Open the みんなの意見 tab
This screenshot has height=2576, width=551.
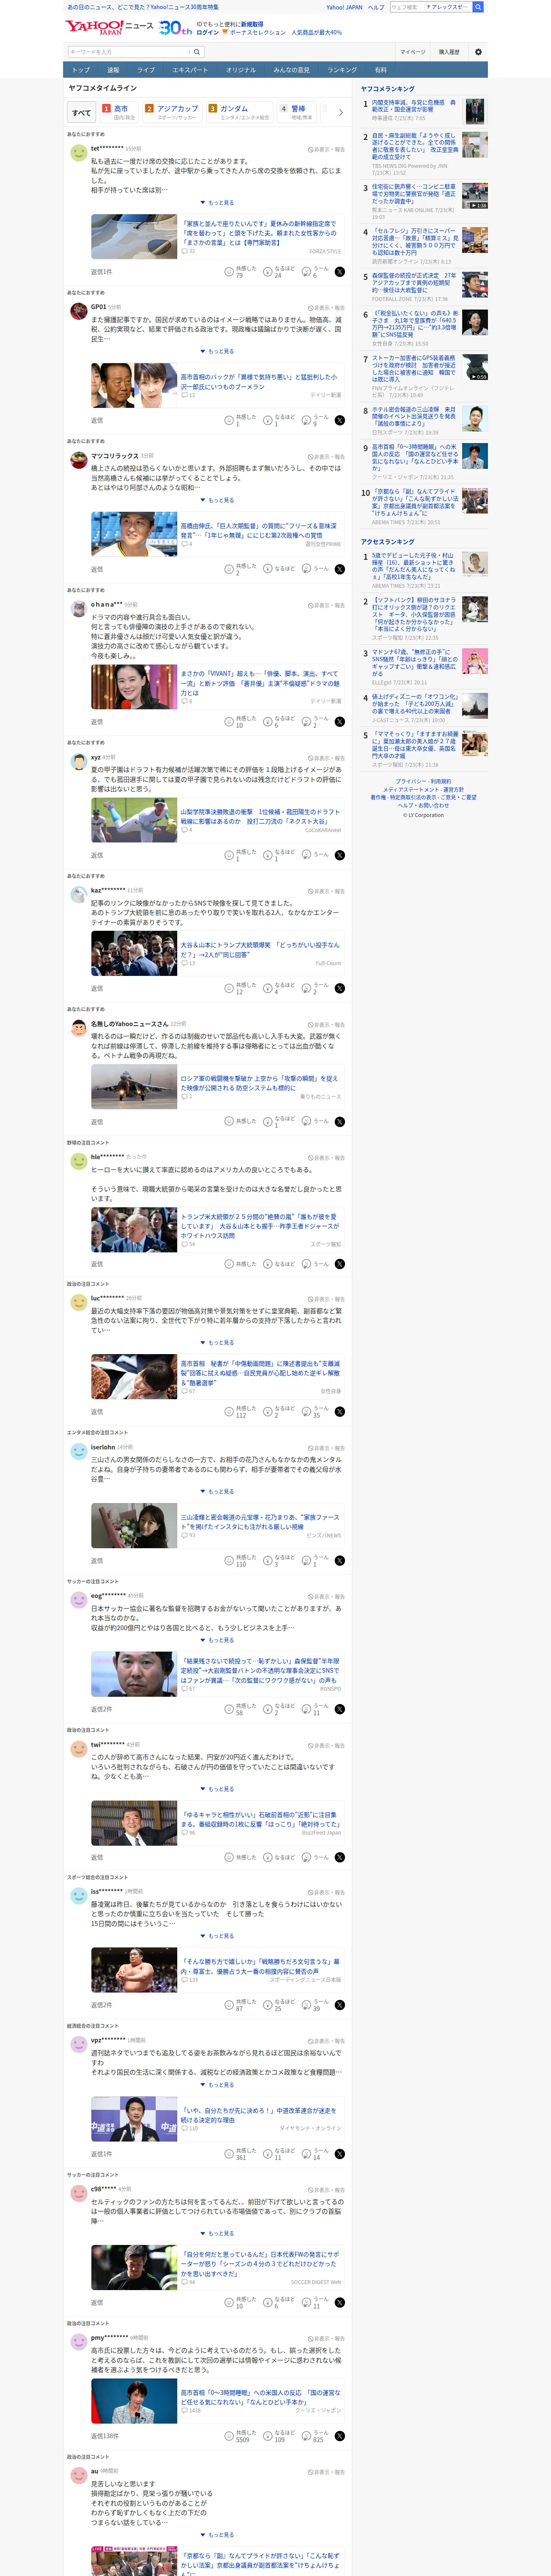tap(291, 70)
